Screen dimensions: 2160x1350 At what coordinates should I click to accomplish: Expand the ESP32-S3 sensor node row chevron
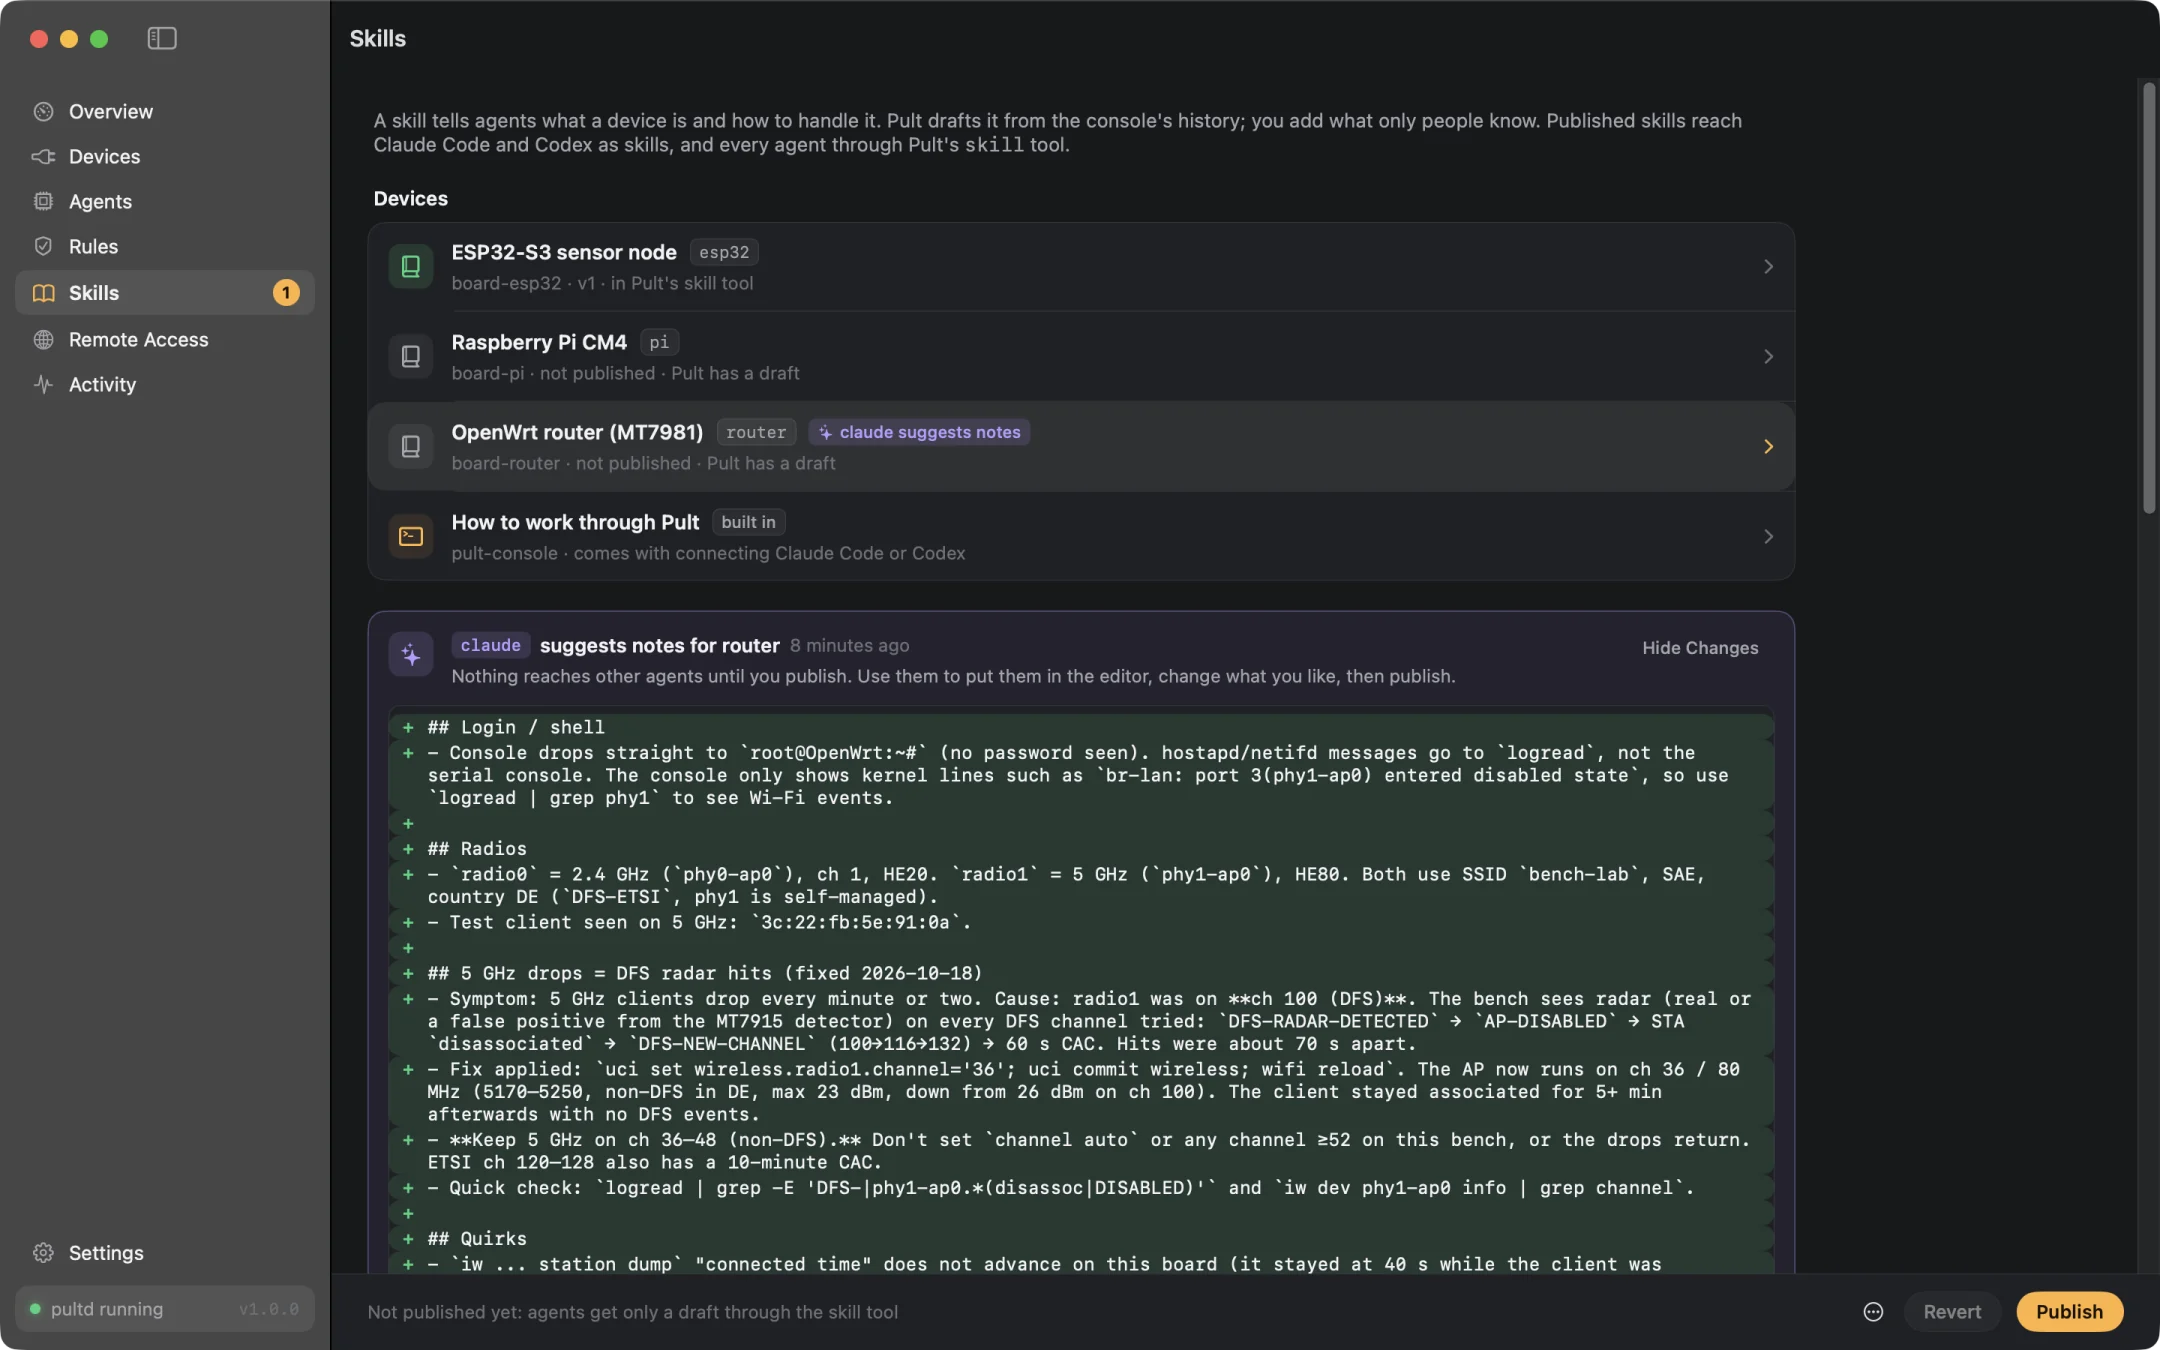pos(1768,266)
